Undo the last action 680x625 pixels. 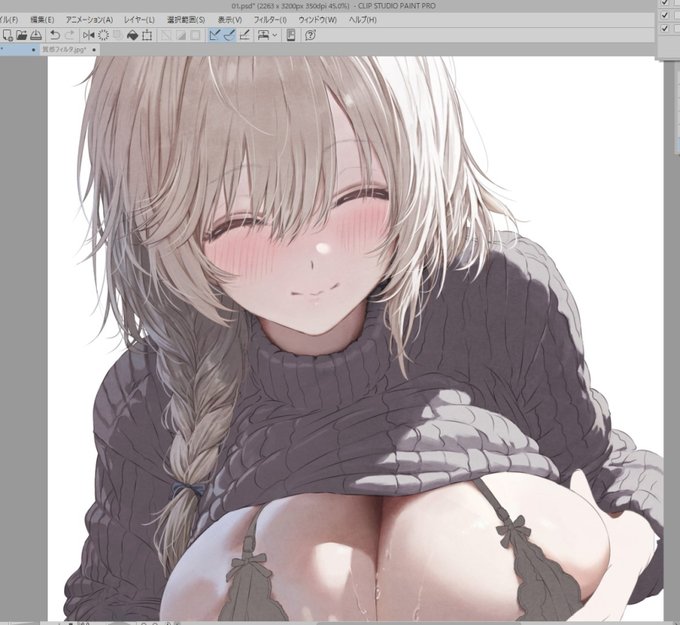click(55, 35)
